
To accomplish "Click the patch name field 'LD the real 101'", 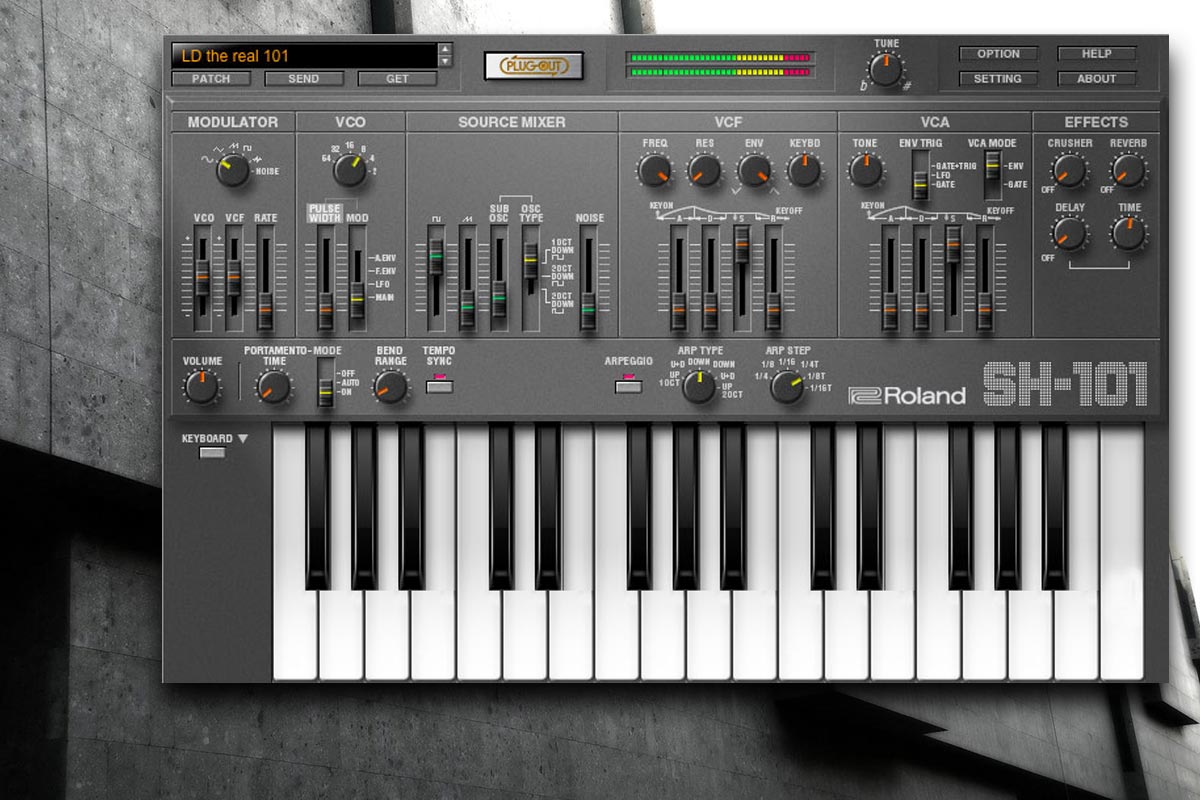I will coord(304,55).
